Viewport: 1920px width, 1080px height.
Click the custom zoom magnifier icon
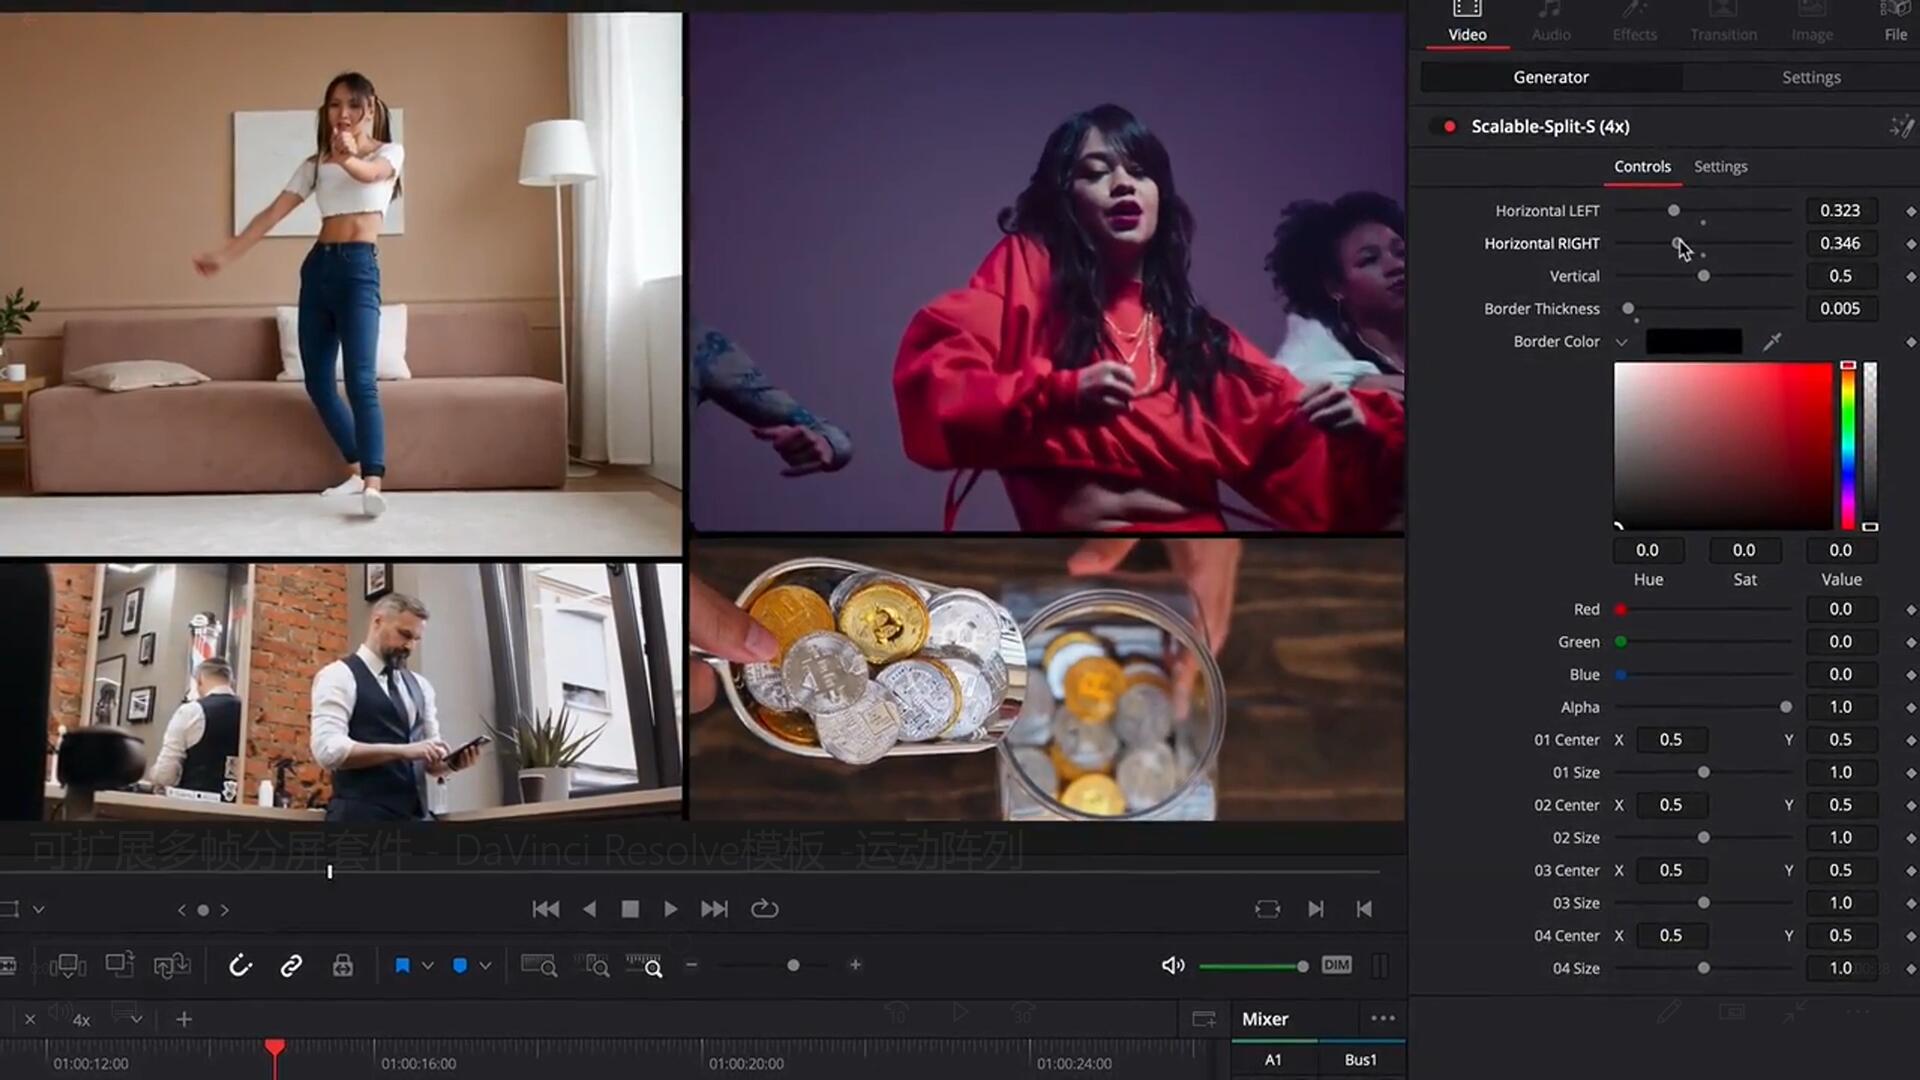[644, 965]
